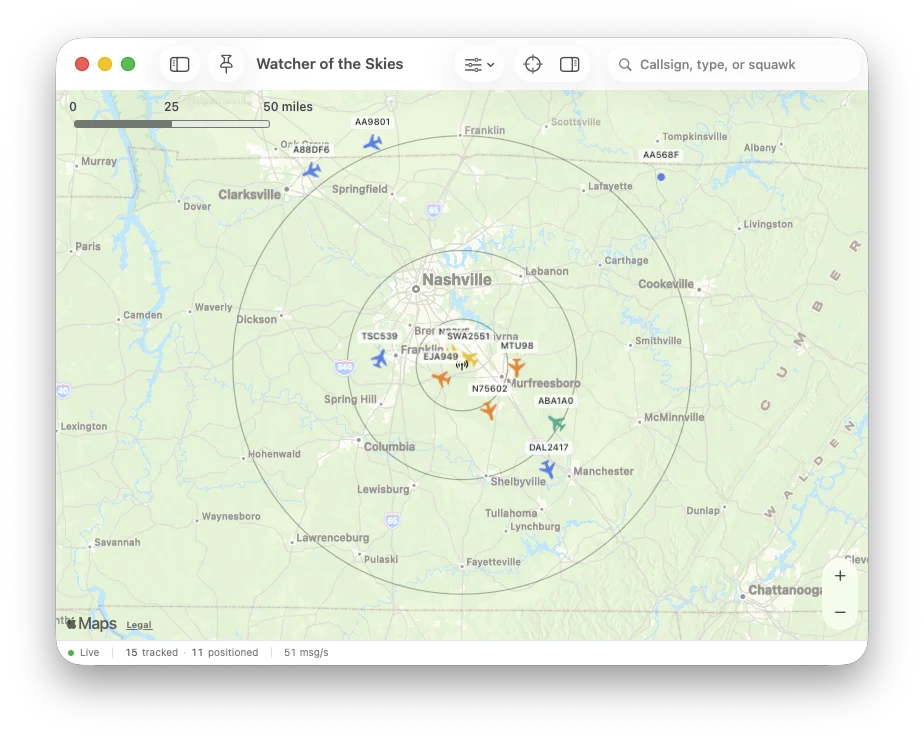Enter full screen with green button
Screen dimensions: 924x739
[128, 64]
